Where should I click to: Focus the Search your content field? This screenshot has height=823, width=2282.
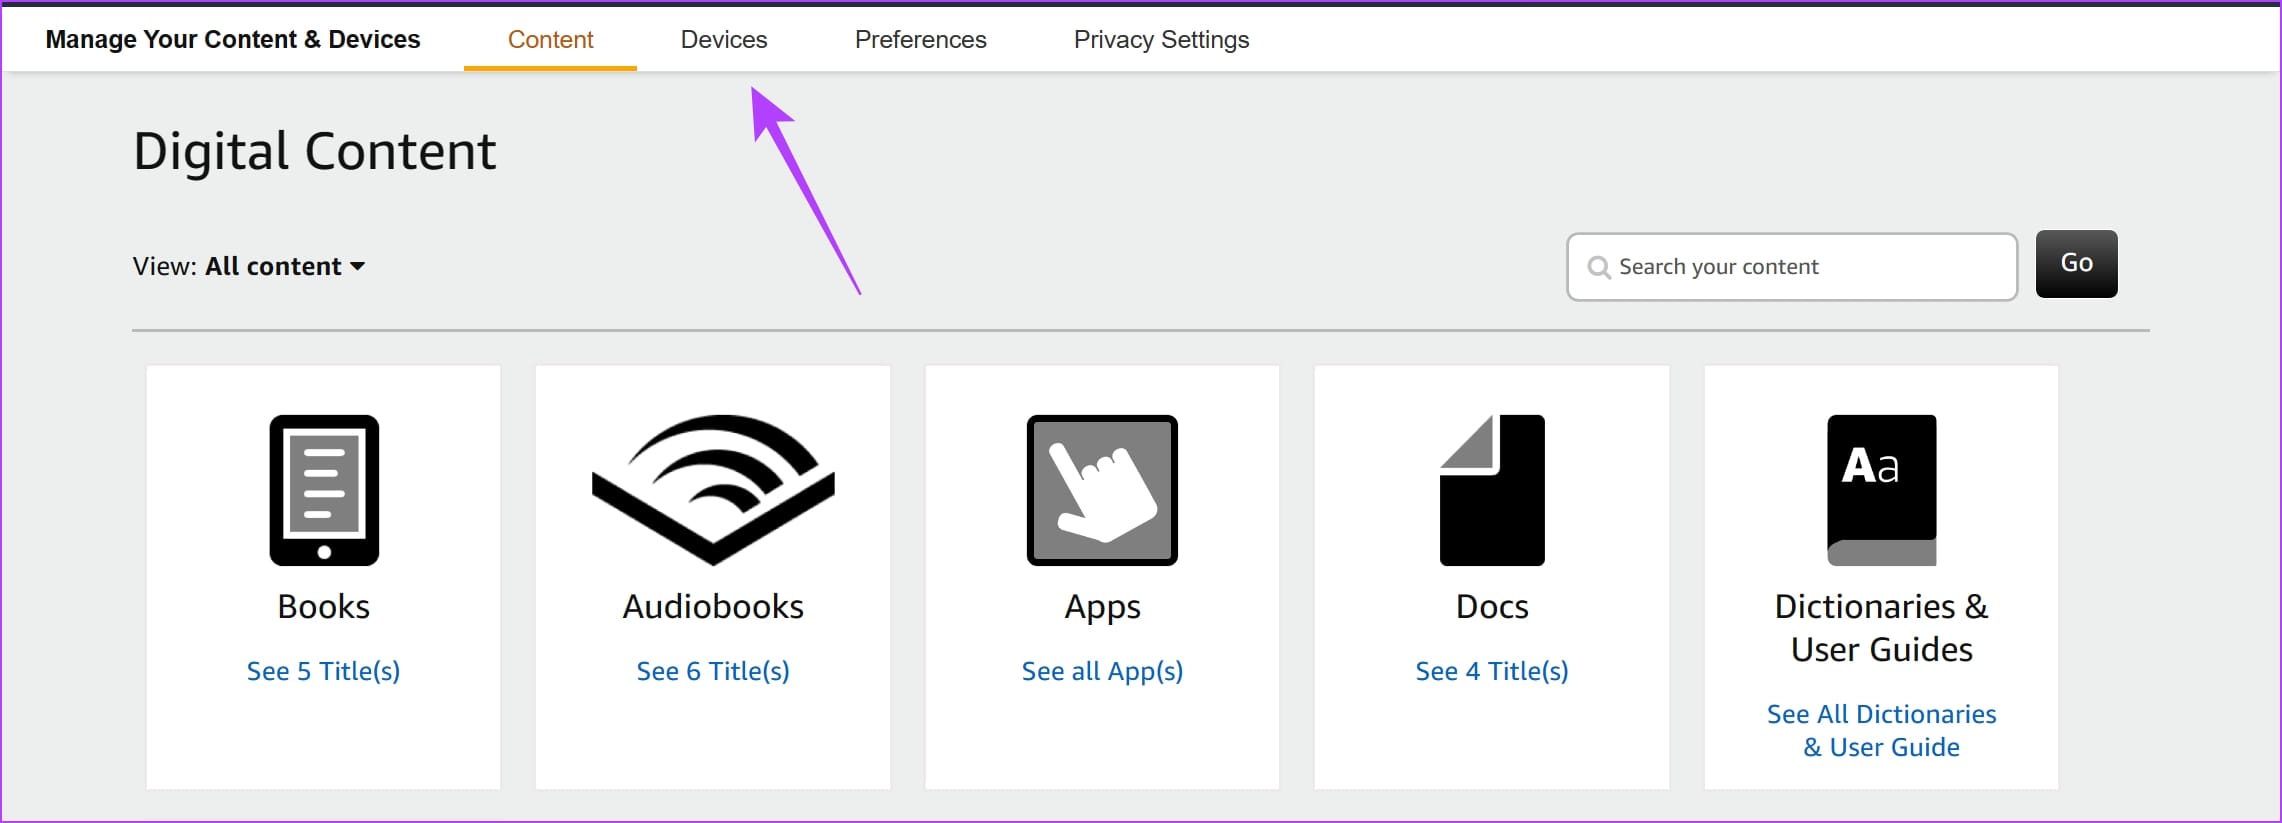tap(1792, 267)
